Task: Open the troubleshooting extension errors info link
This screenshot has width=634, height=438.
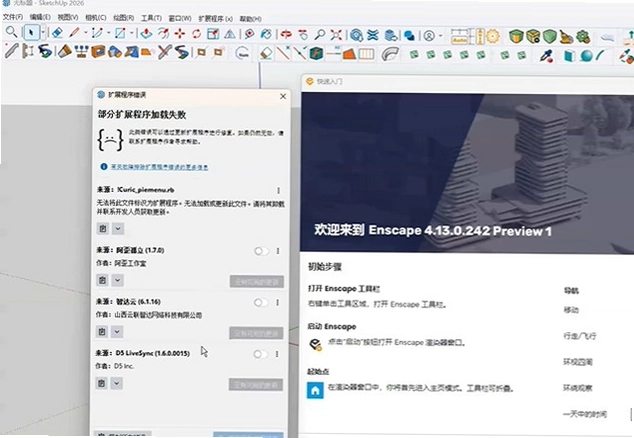Action: [x=159, y=167]
